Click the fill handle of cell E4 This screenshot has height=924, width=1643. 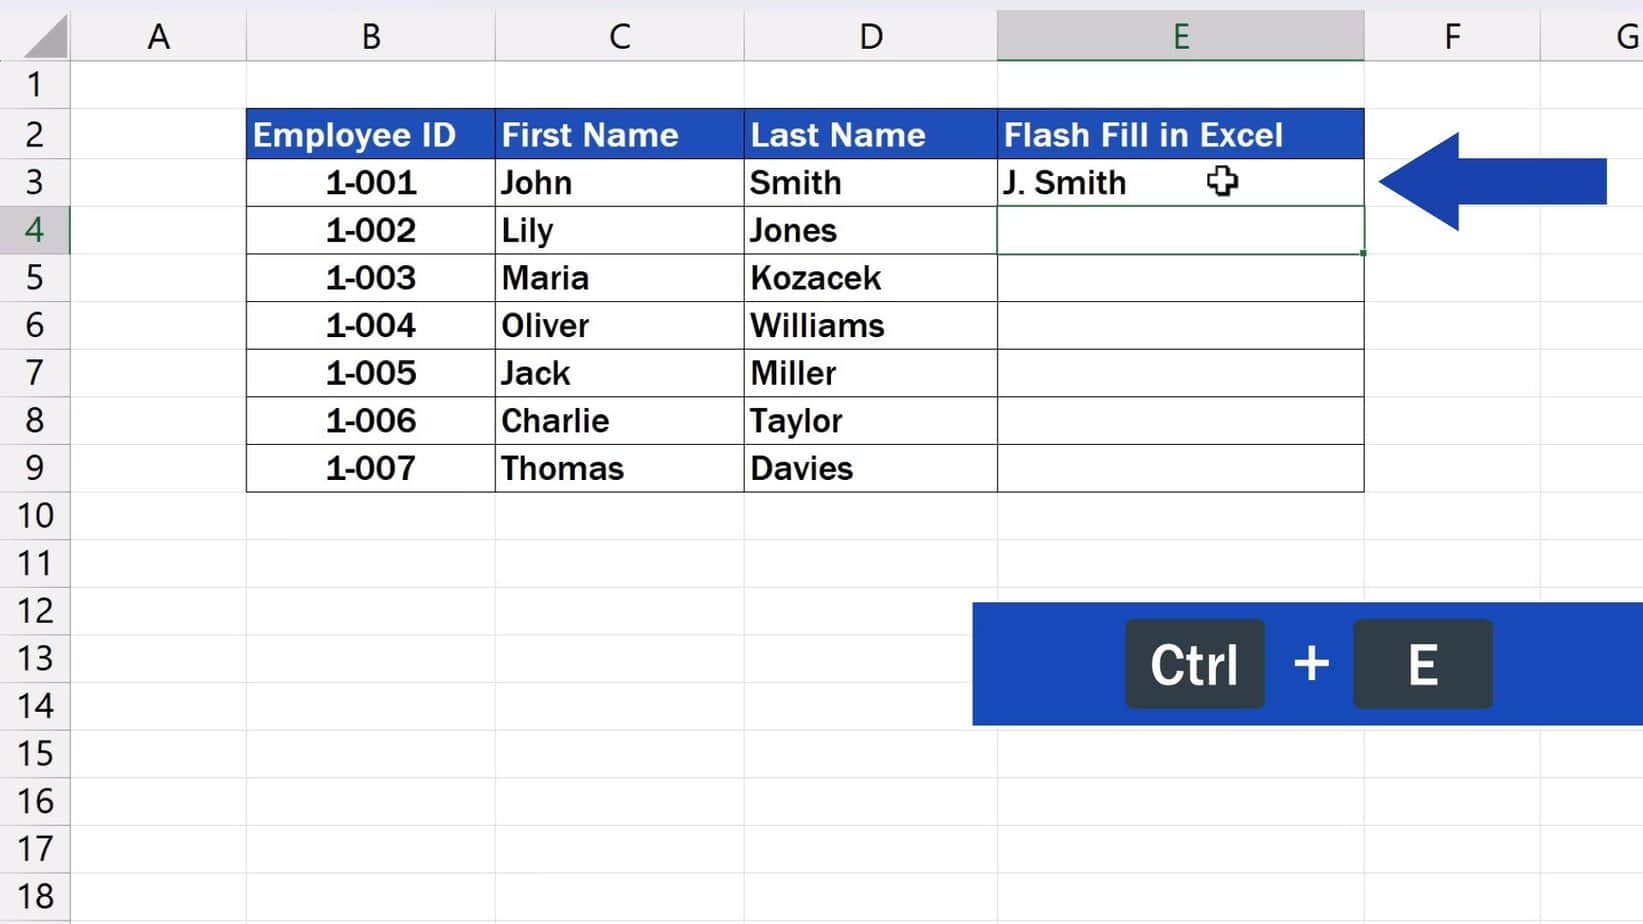(1363, 253)
